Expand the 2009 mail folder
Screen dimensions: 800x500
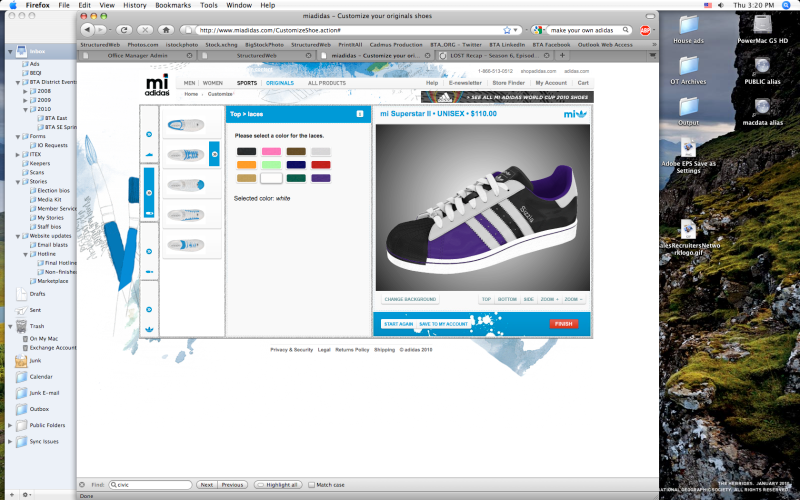(26, 101)
